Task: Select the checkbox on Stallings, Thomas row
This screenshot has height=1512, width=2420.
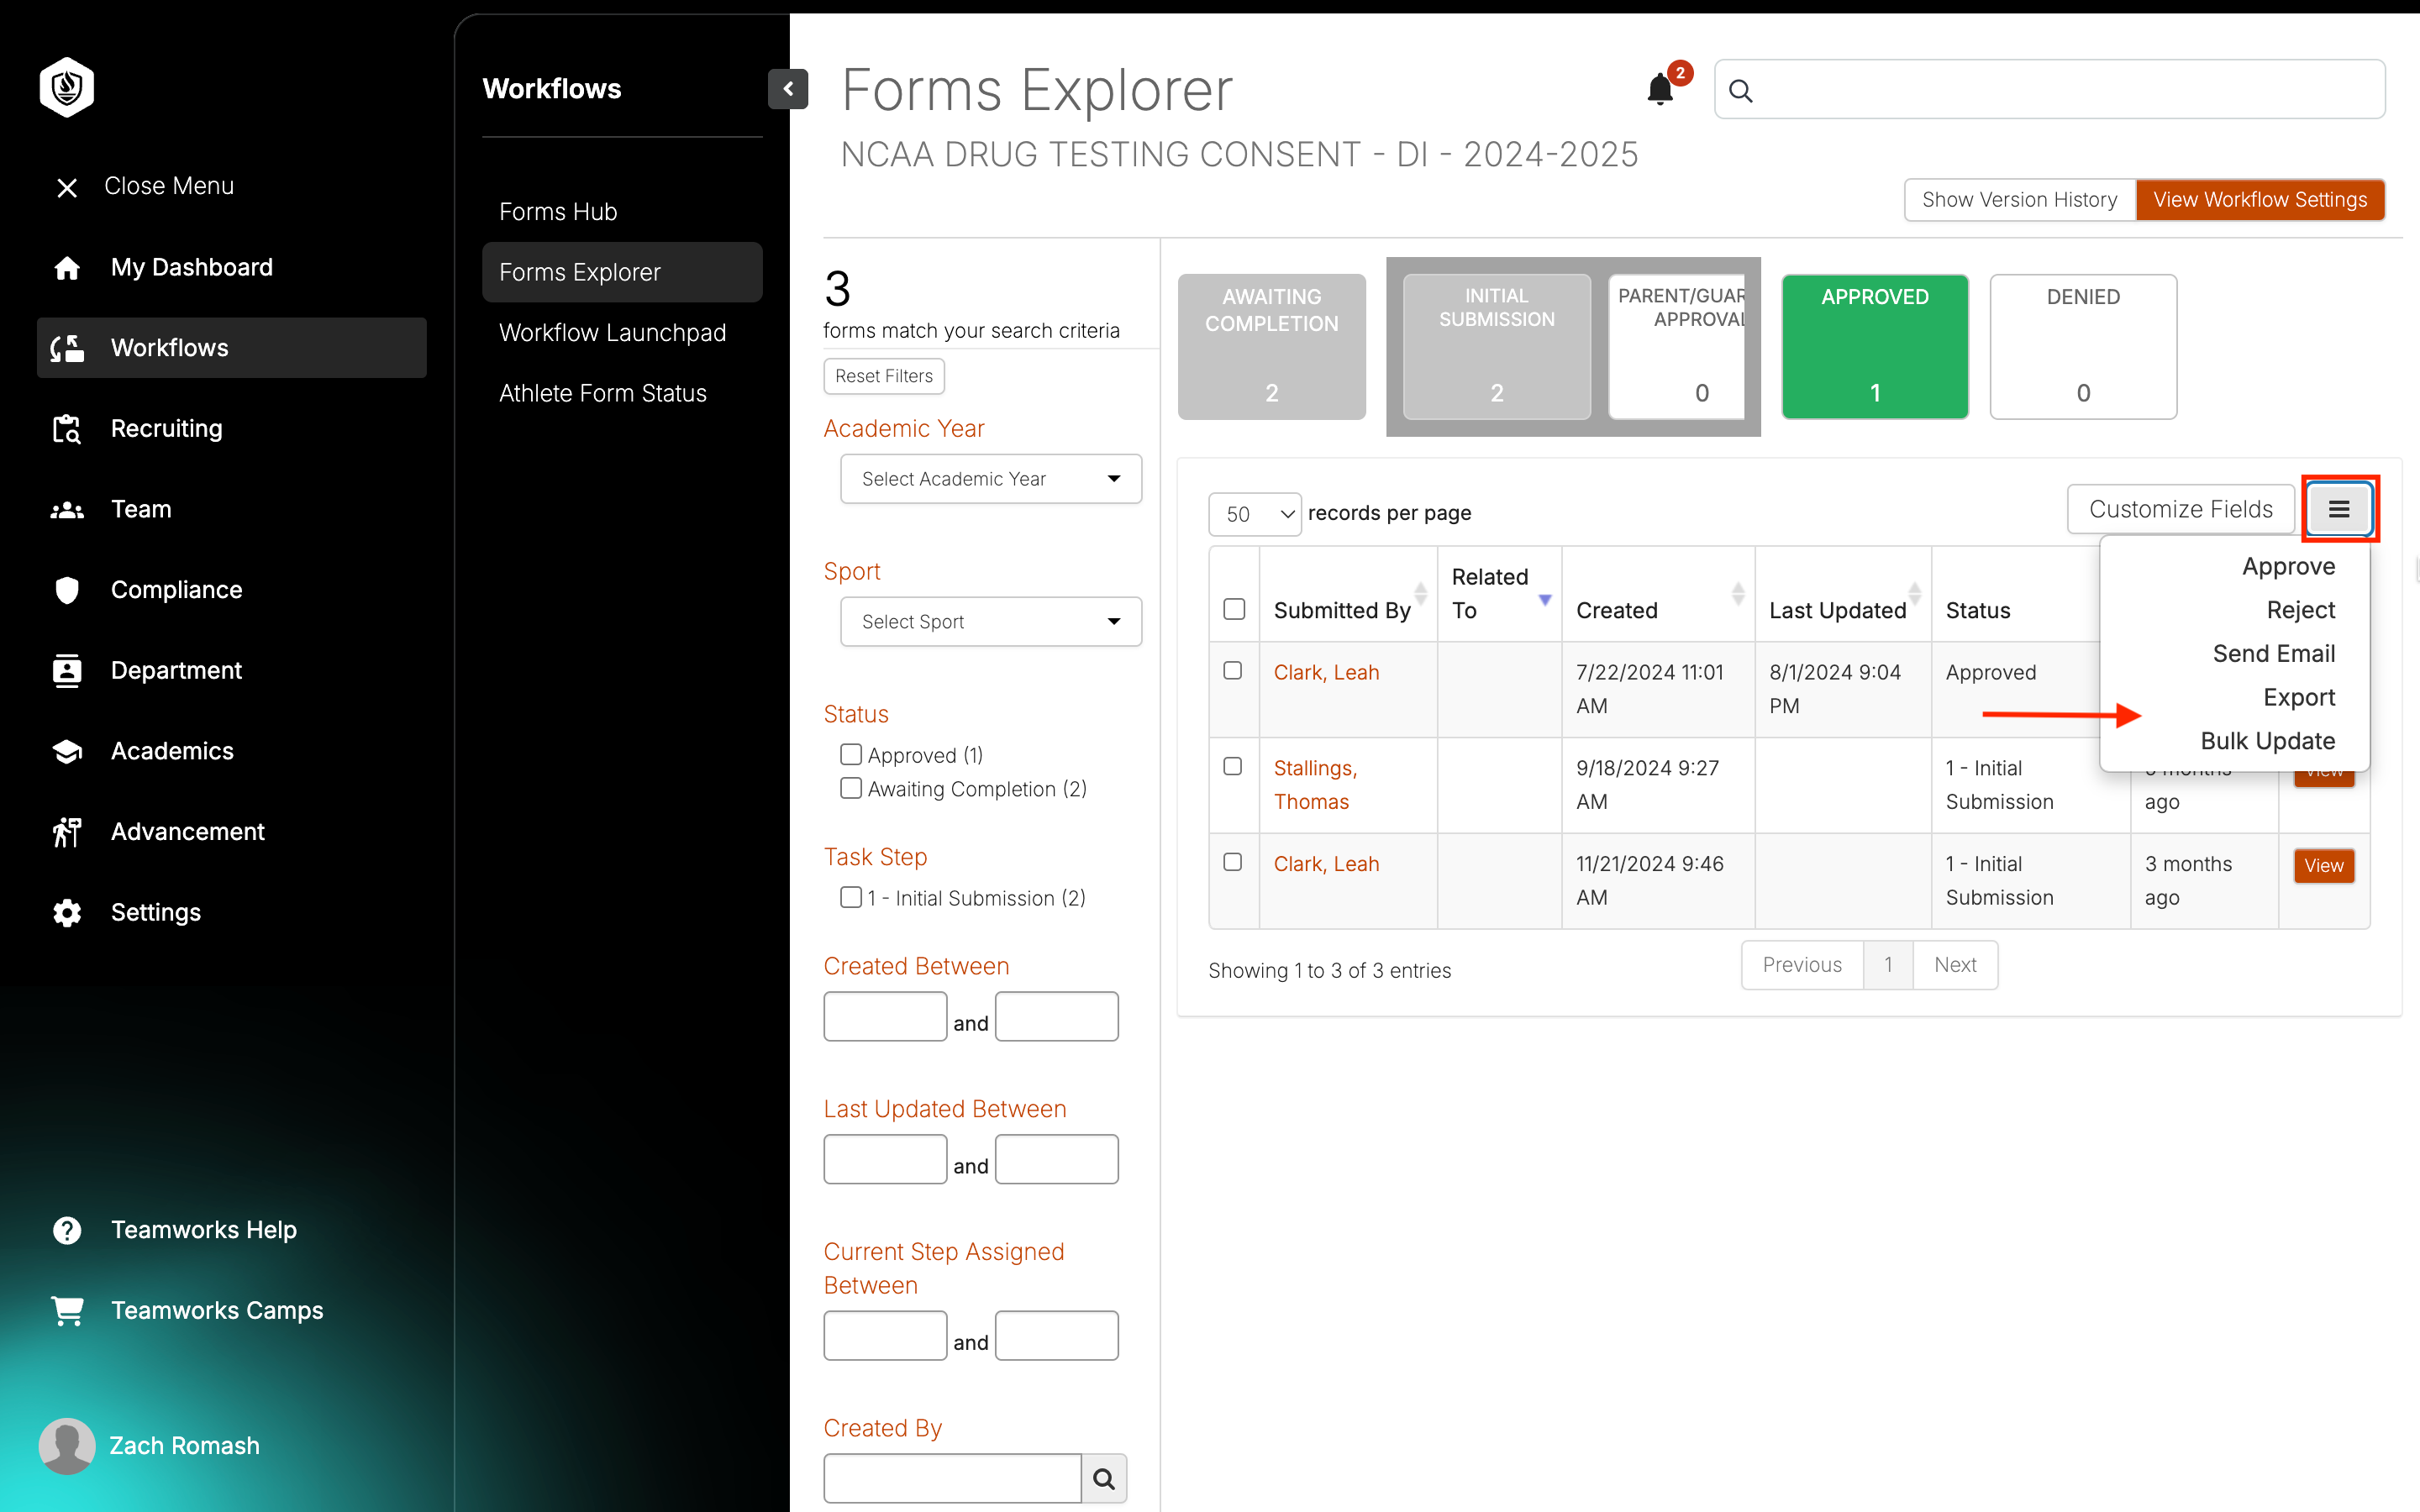Action: 1232,765
